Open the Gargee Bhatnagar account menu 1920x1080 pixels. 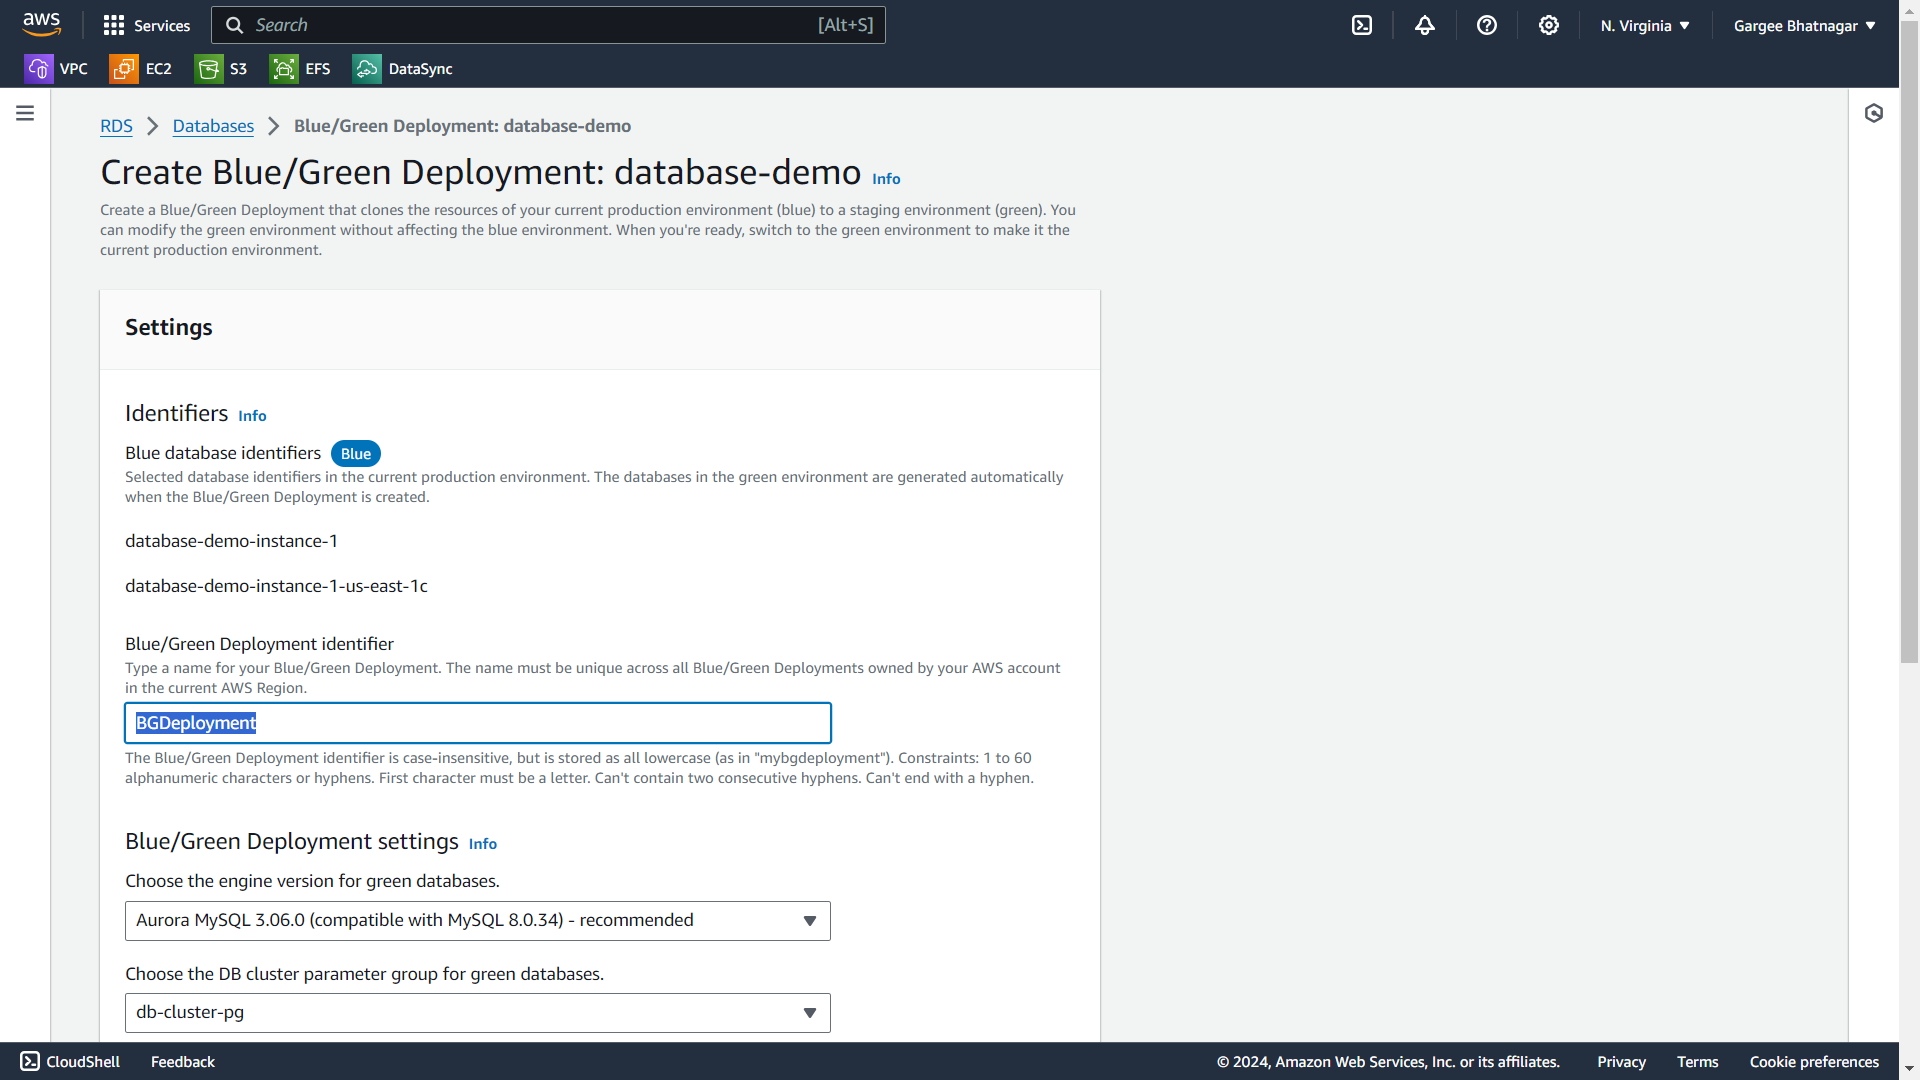[x=1804, y=25]
